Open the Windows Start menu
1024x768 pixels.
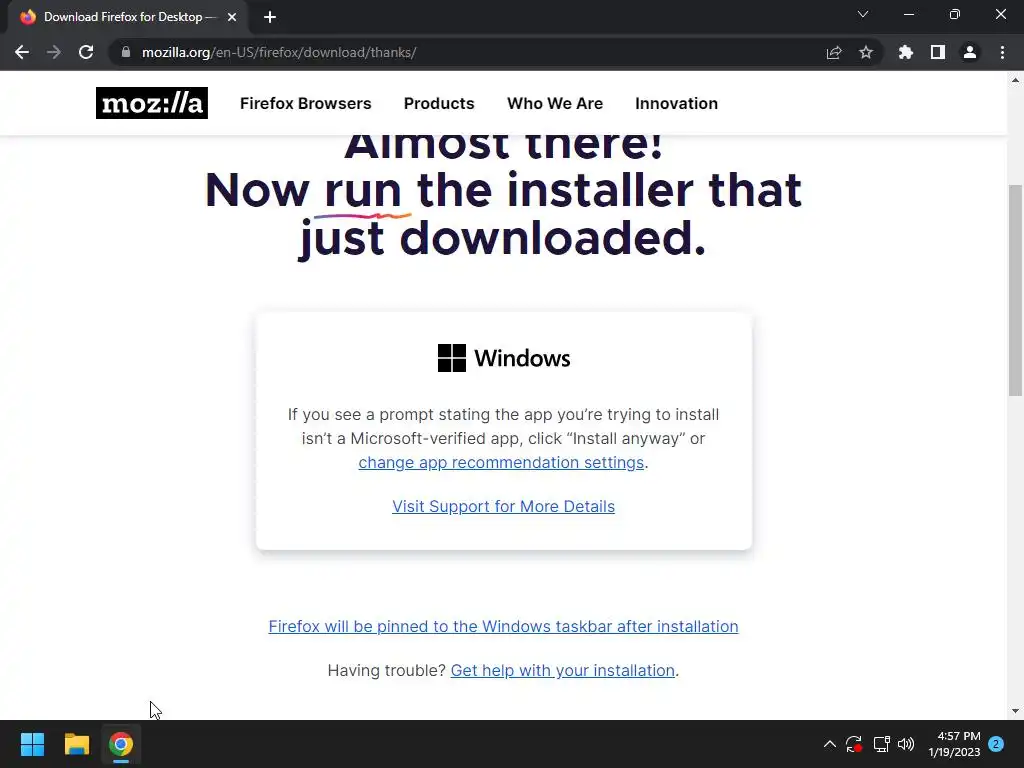click(32, 744)
